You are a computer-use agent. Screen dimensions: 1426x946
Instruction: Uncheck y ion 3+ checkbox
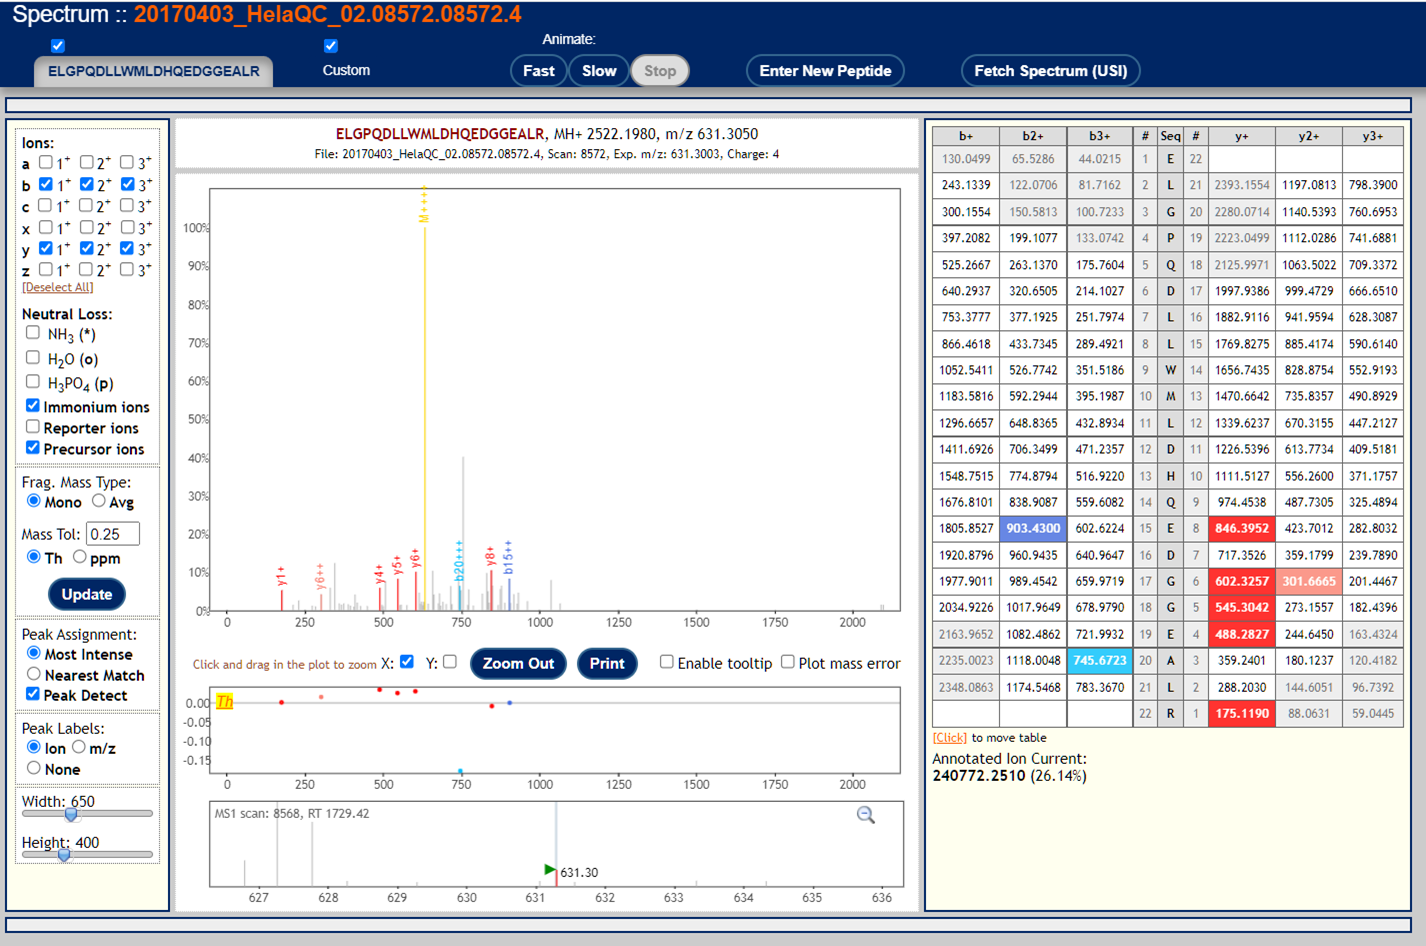[128, 248]
